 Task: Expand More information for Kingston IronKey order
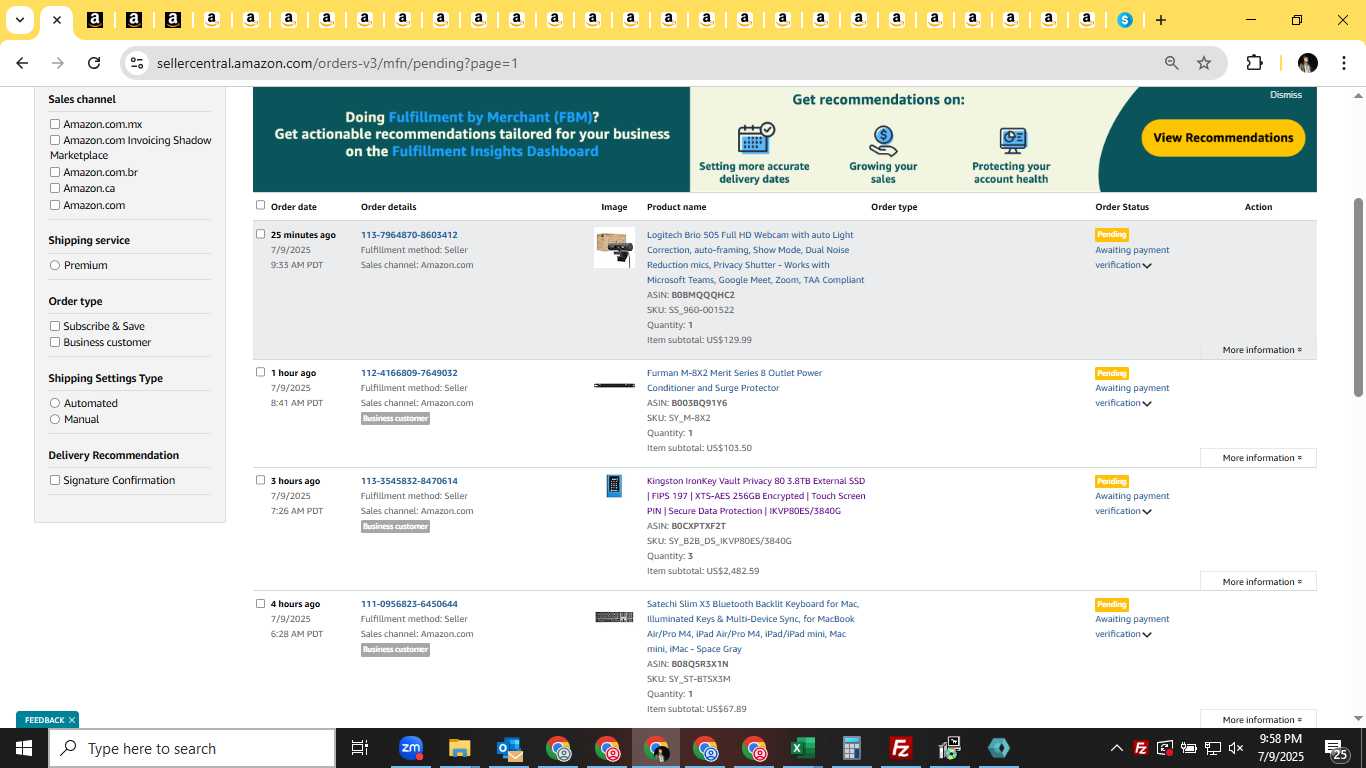[x=1258, y=582]
